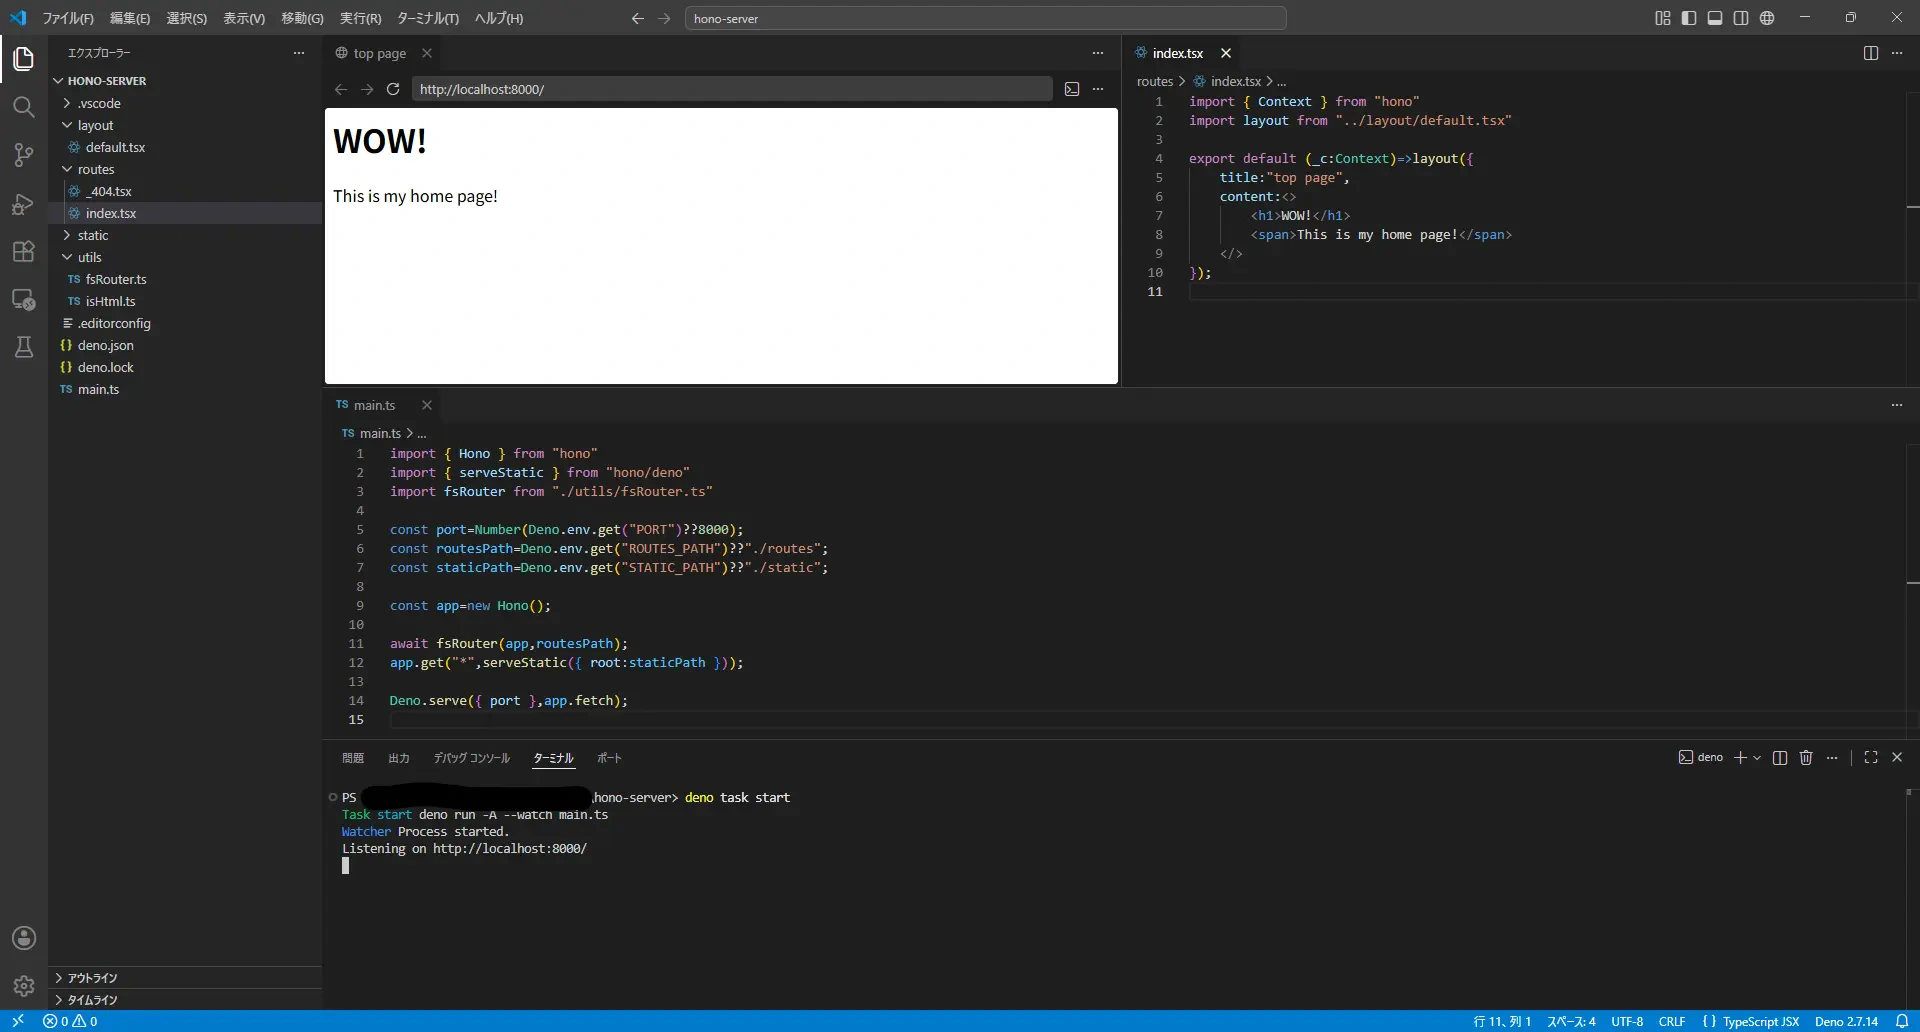Split the terminal panel
This screenshot has width=1920, height=1032.
(1780, 757)
